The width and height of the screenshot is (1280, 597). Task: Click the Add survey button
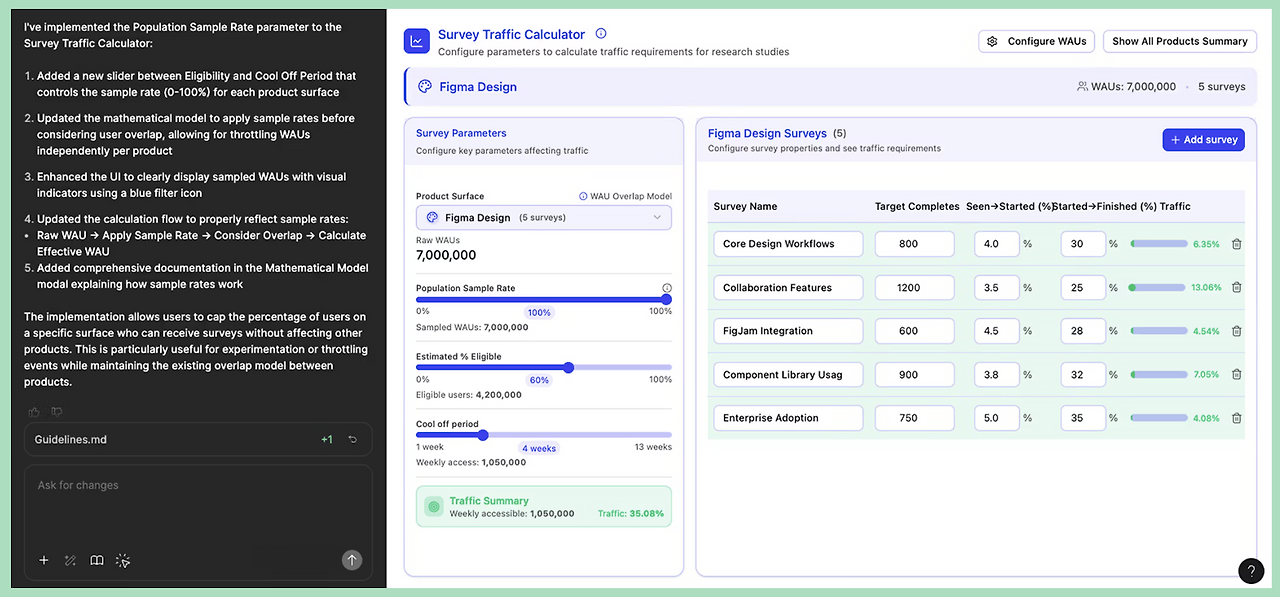[1203, 140]
